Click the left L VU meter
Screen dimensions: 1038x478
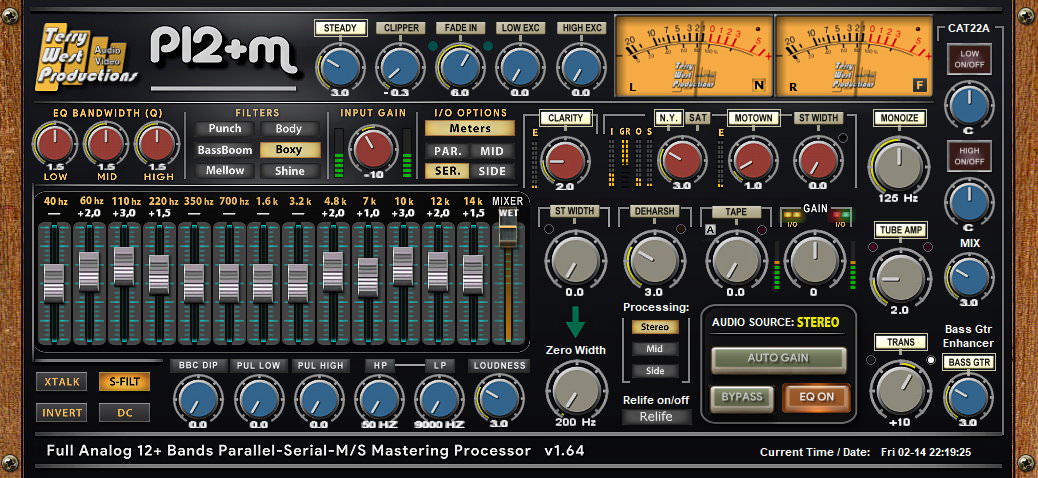pos(694,56)
